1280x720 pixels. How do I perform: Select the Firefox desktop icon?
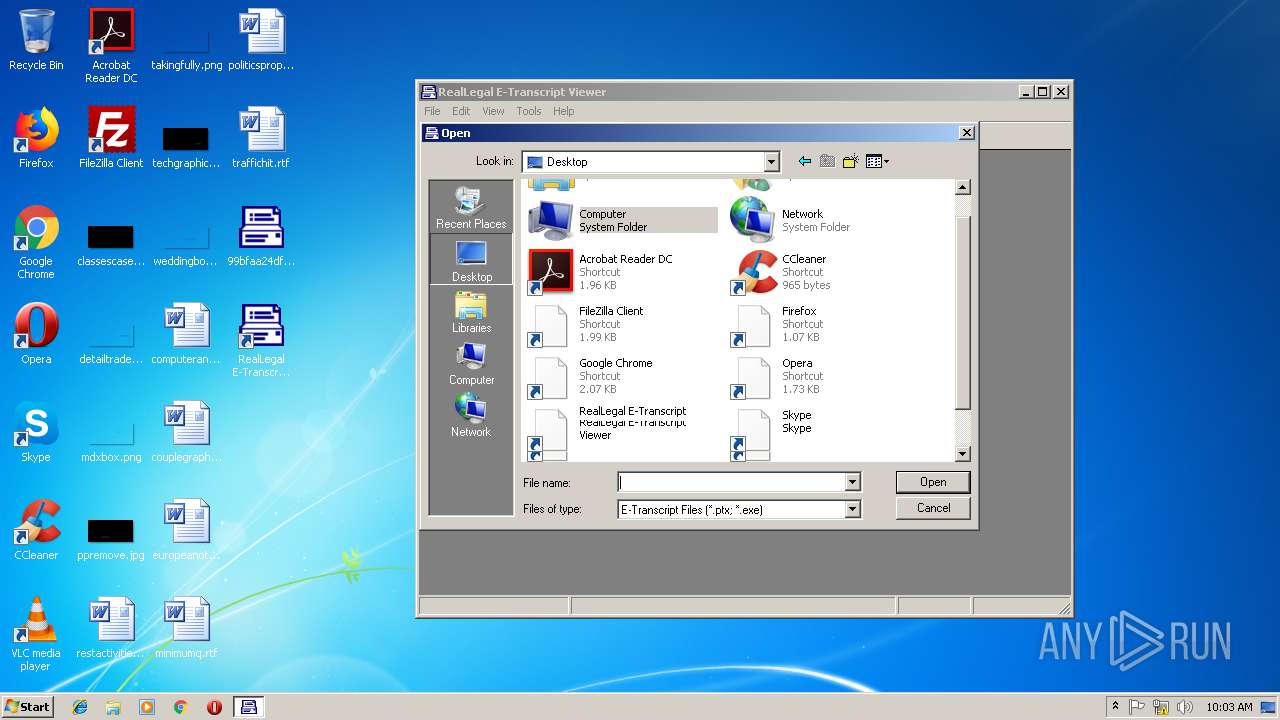point(36,138)
